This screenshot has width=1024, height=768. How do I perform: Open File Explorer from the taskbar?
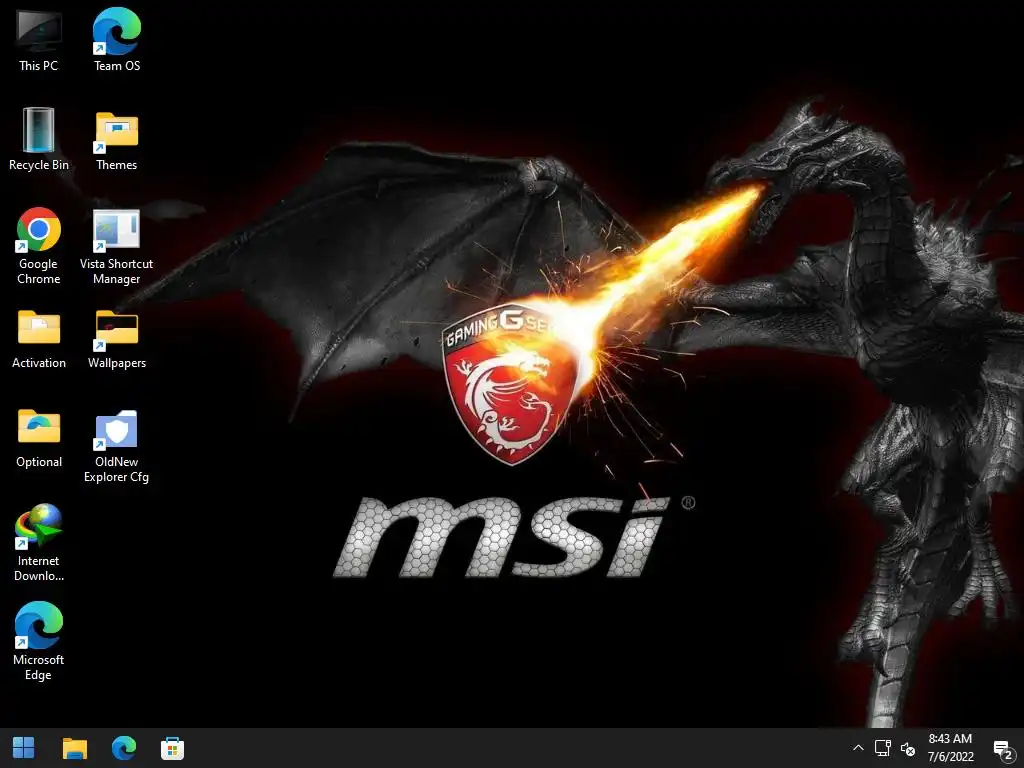(x=74, y=748)
